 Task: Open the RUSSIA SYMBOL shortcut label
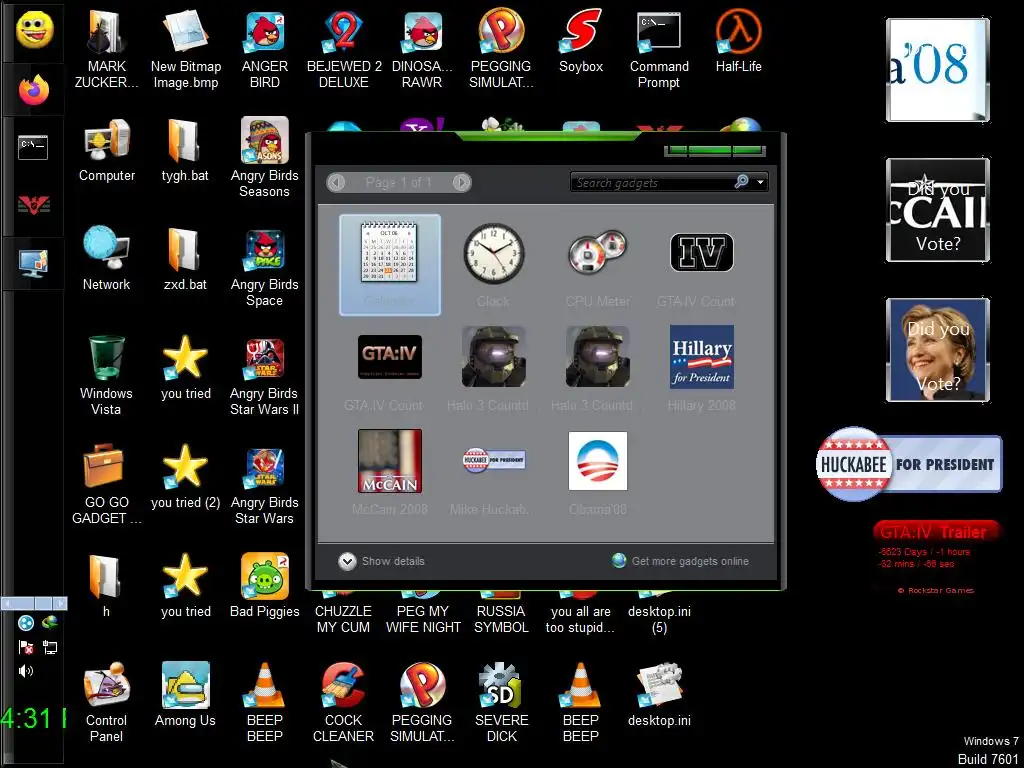[x=501, y=619]
